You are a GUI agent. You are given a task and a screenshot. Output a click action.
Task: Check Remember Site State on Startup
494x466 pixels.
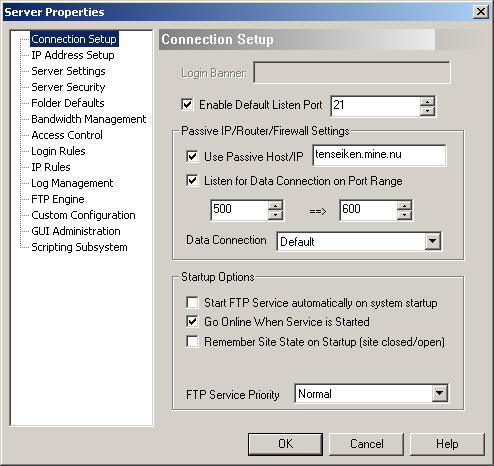click(192, 342)
